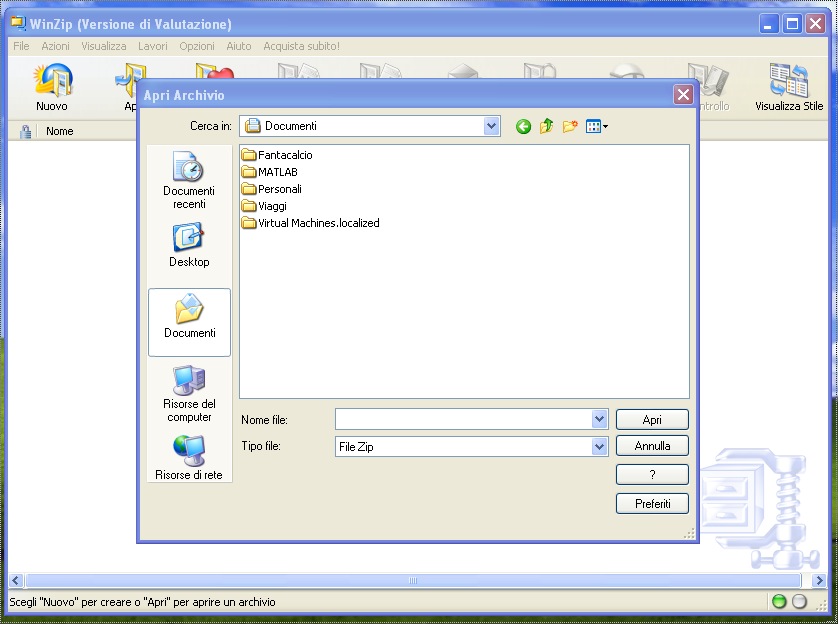This screenshot has height=624, width=838.
Task: Open Risorse del computer in the sidebar
Action: [x=189, y=393]
